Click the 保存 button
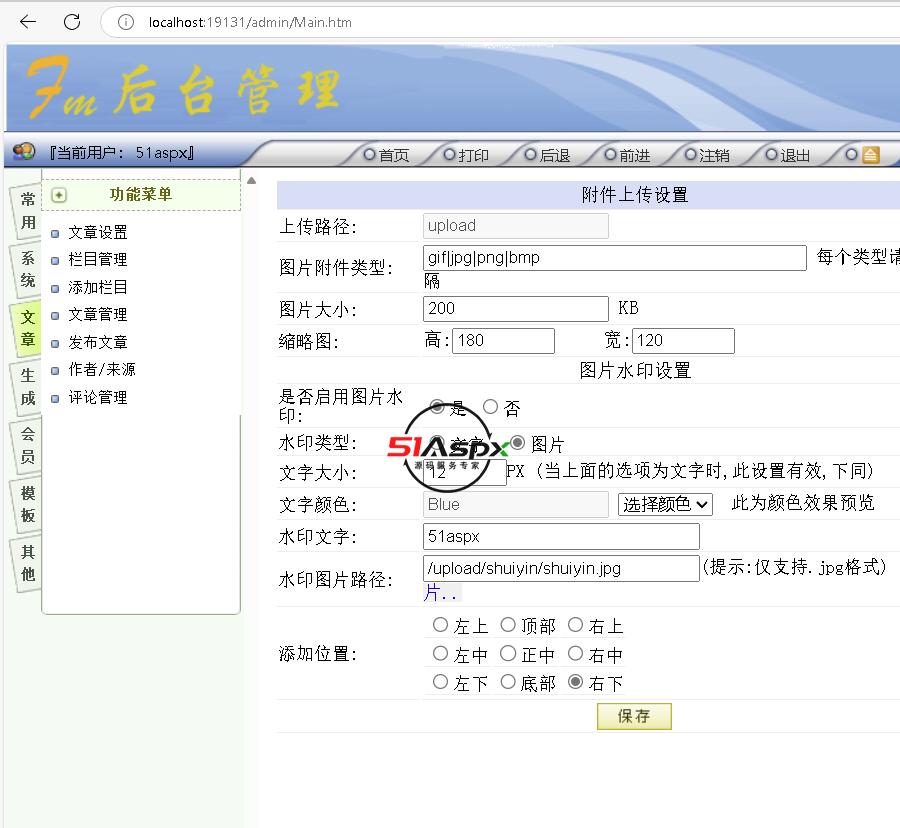Image resolution: width=900 pixels, height=828 pixels. click(634, 716)
